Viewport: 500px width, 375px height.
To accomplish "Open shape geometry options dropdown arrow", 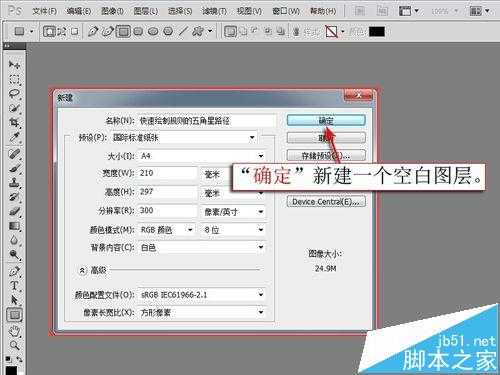I will (210, 31).
